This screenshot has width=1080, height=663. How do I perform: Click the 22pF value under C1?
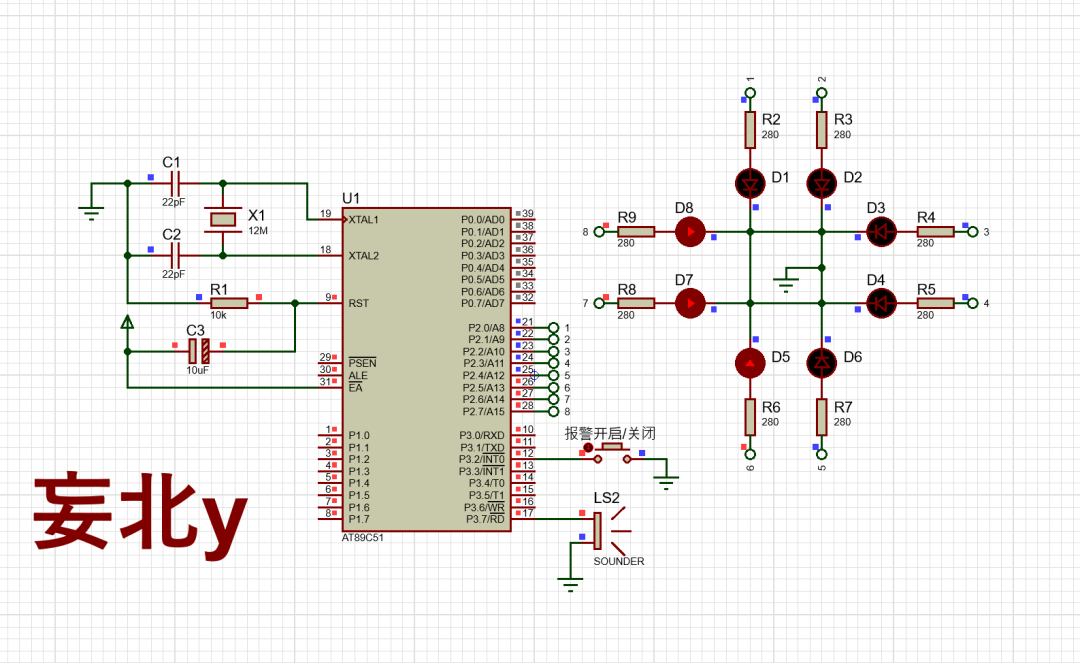174,202
